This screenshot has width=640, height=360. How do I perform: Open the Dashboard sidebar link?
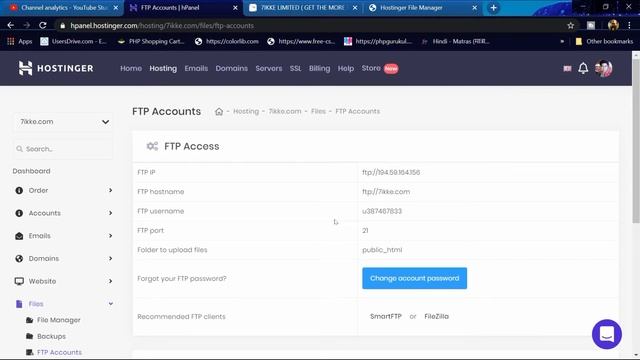coord(31,171)
